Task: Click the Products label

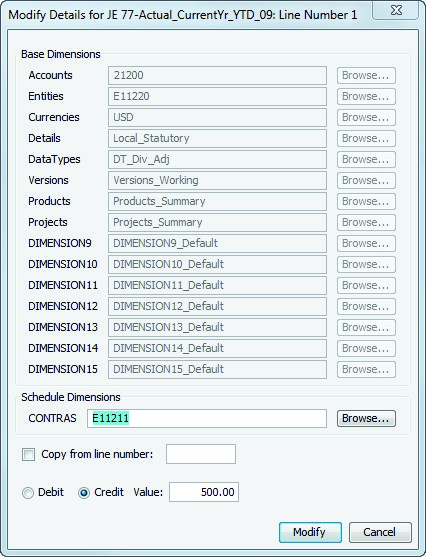Action: (49, 201)
